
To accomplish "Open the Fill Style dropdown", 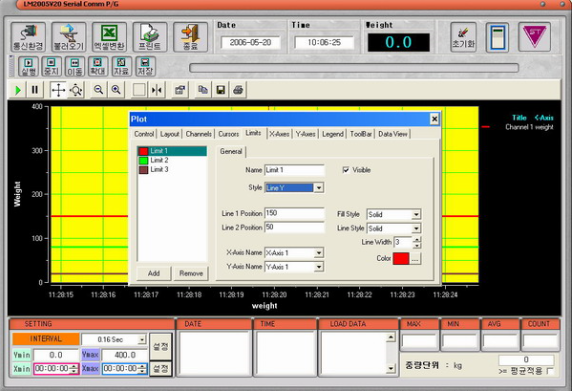I will (x=416, y=214).
